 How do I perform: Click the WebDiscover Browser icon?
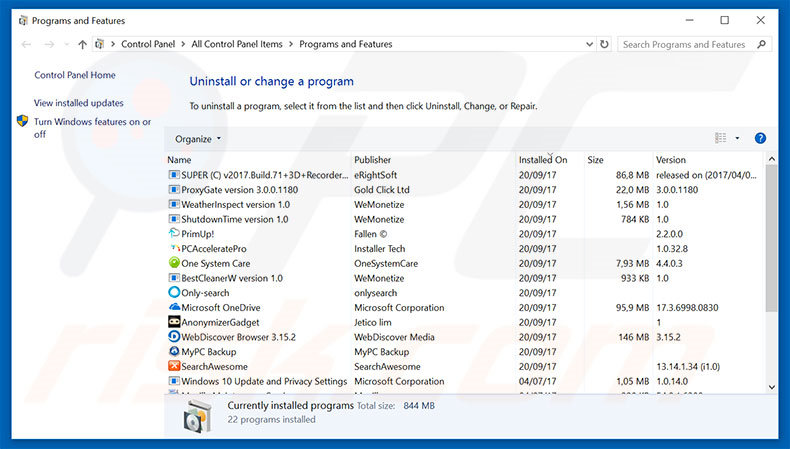click(x=174, y=337)
